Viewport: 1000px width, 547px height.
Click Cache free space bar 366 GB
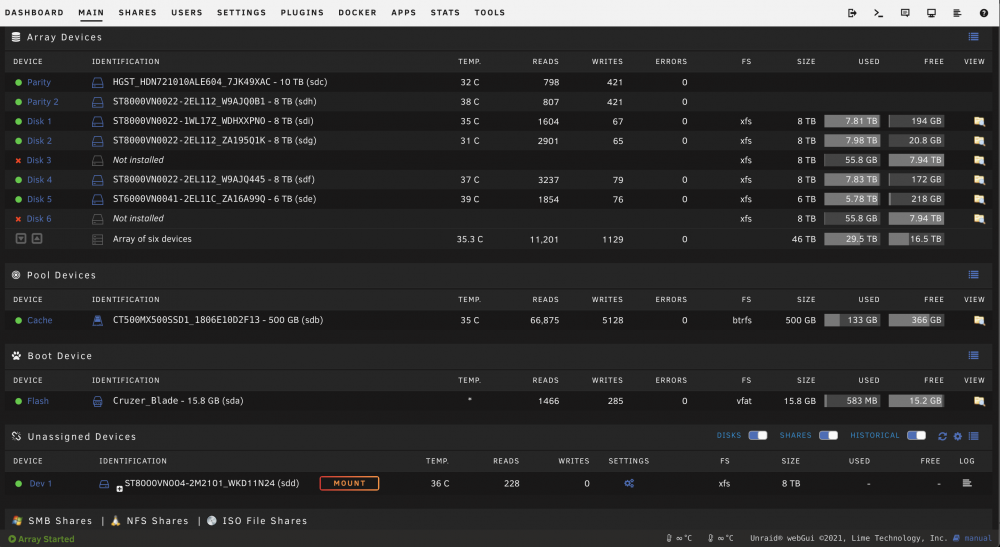(916, 320)
